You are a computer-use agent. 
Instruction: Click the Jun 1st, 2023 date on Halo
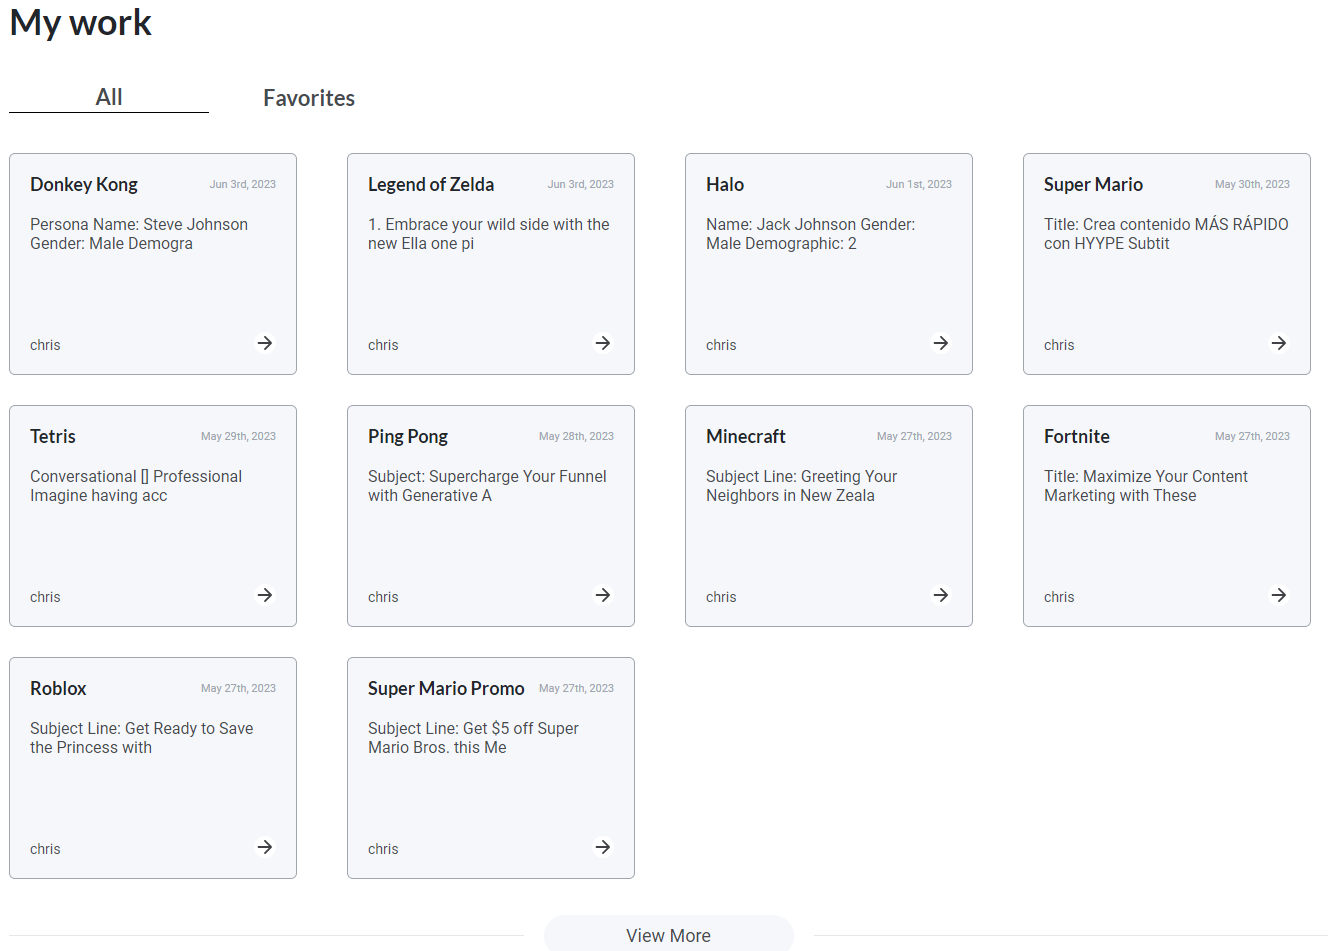(919, 184)
